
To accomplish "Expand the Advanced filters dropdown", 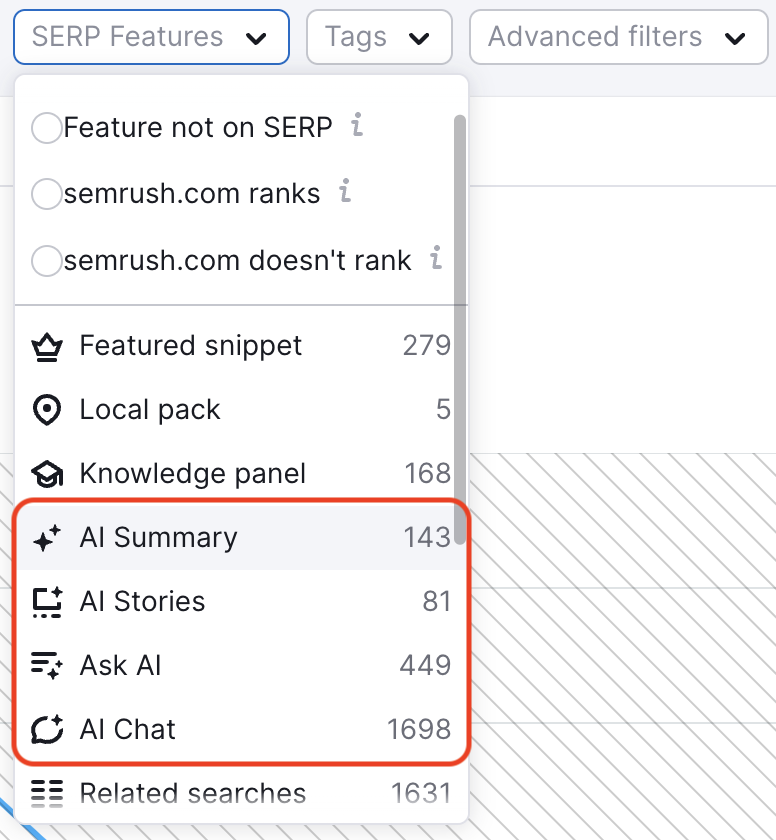I will click(618, 37).
